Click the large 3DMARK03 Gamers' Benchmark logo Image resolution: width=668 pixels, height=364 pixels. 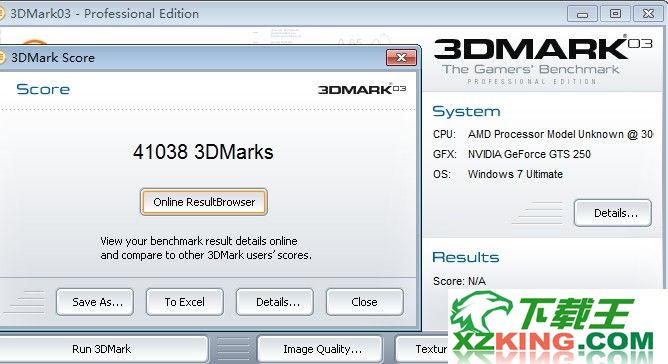pos(542,60)
